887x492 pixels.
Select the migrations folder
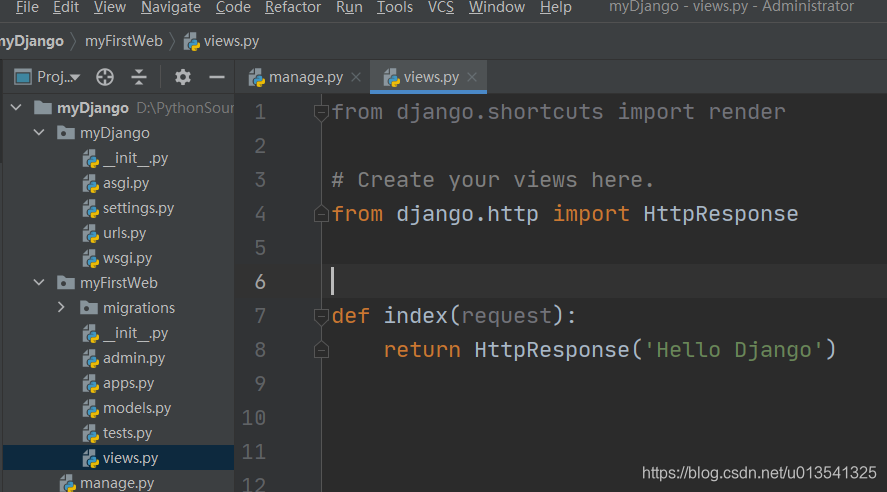139,308
